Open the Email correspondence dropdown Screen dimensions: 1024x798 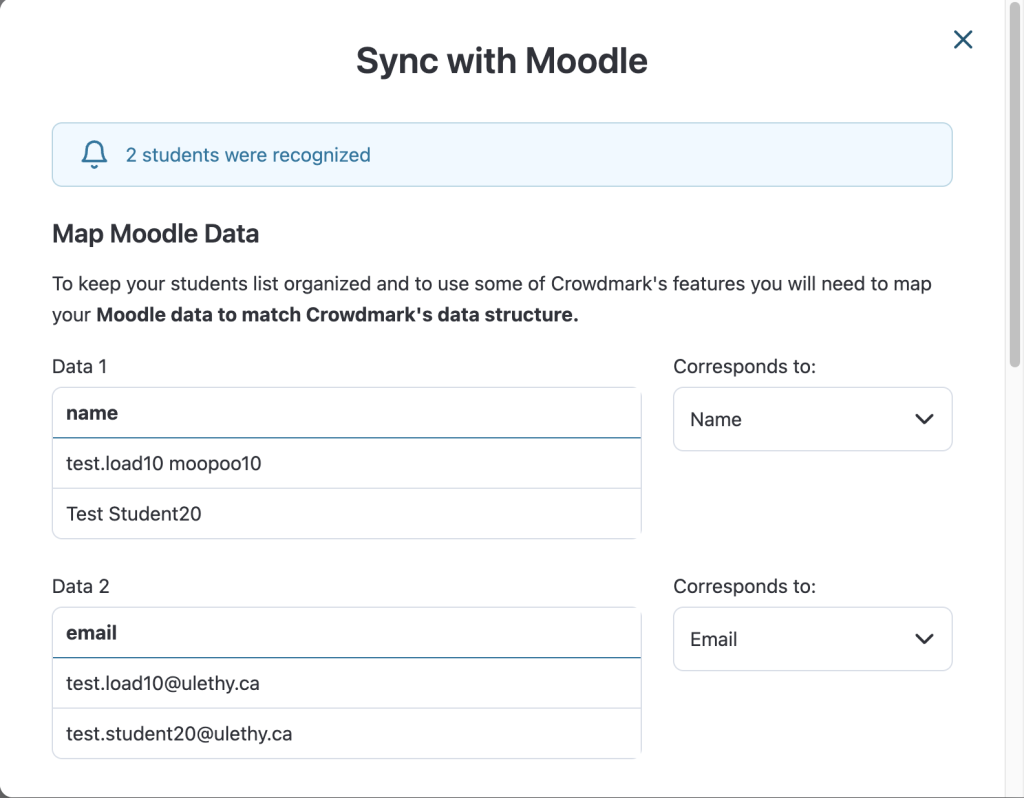tap(812, 639)
